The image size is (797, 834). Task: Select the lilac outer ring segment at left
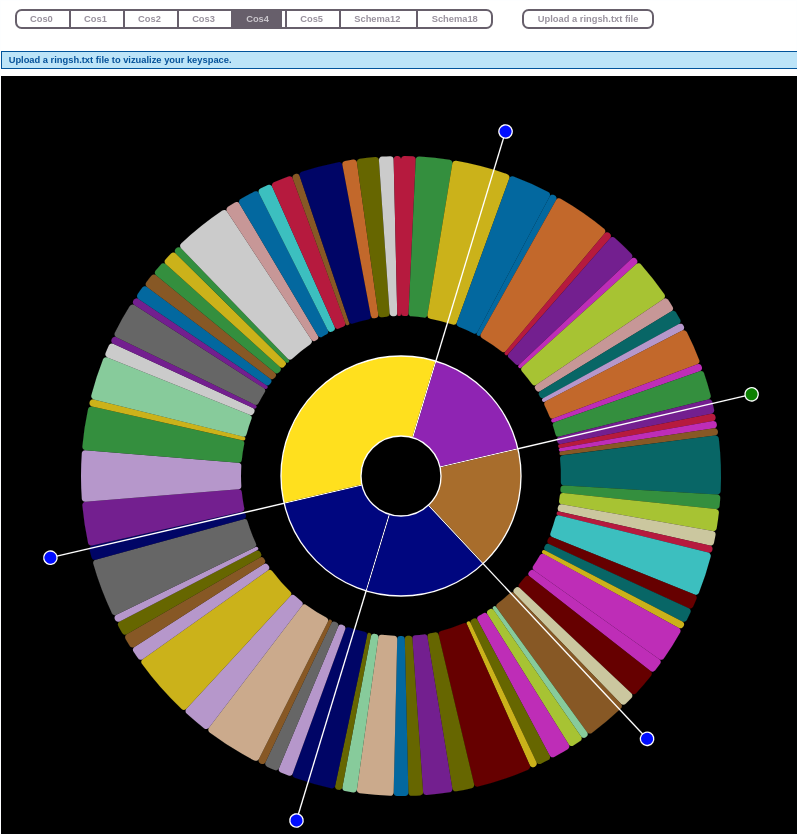click(161, 475)
